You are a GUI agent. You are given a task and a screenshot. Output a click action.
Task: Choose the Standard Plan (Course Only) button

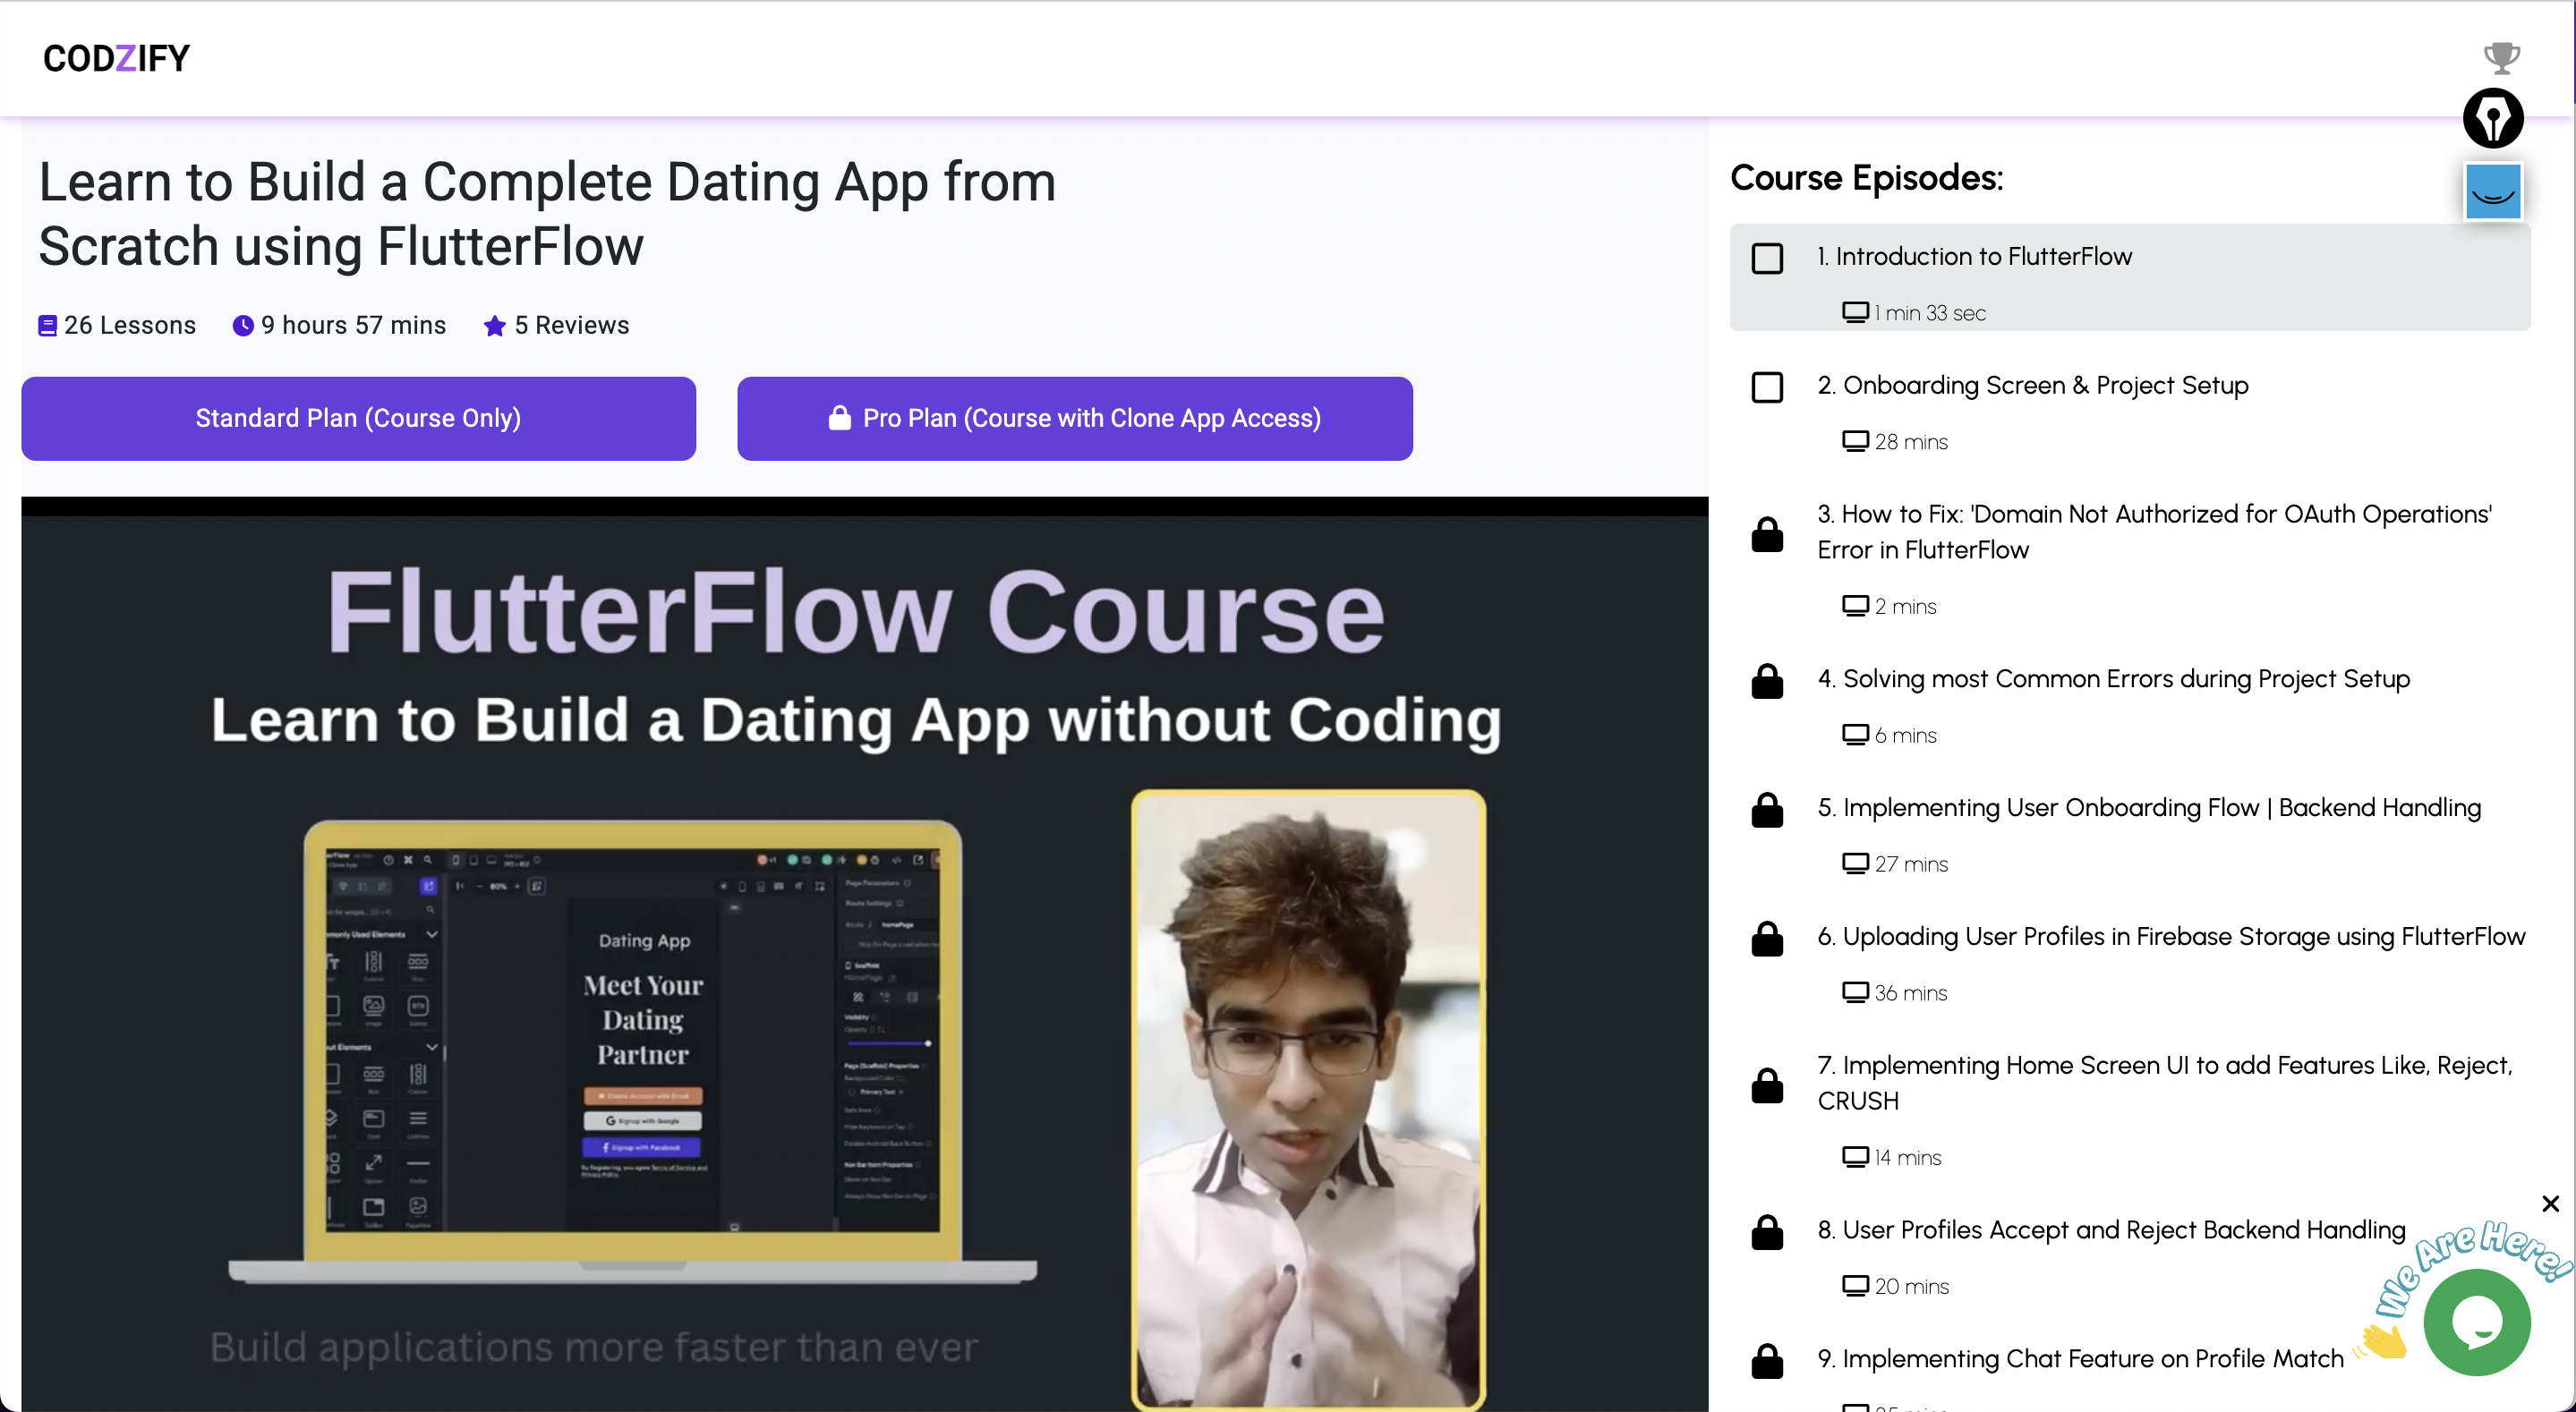358,418
